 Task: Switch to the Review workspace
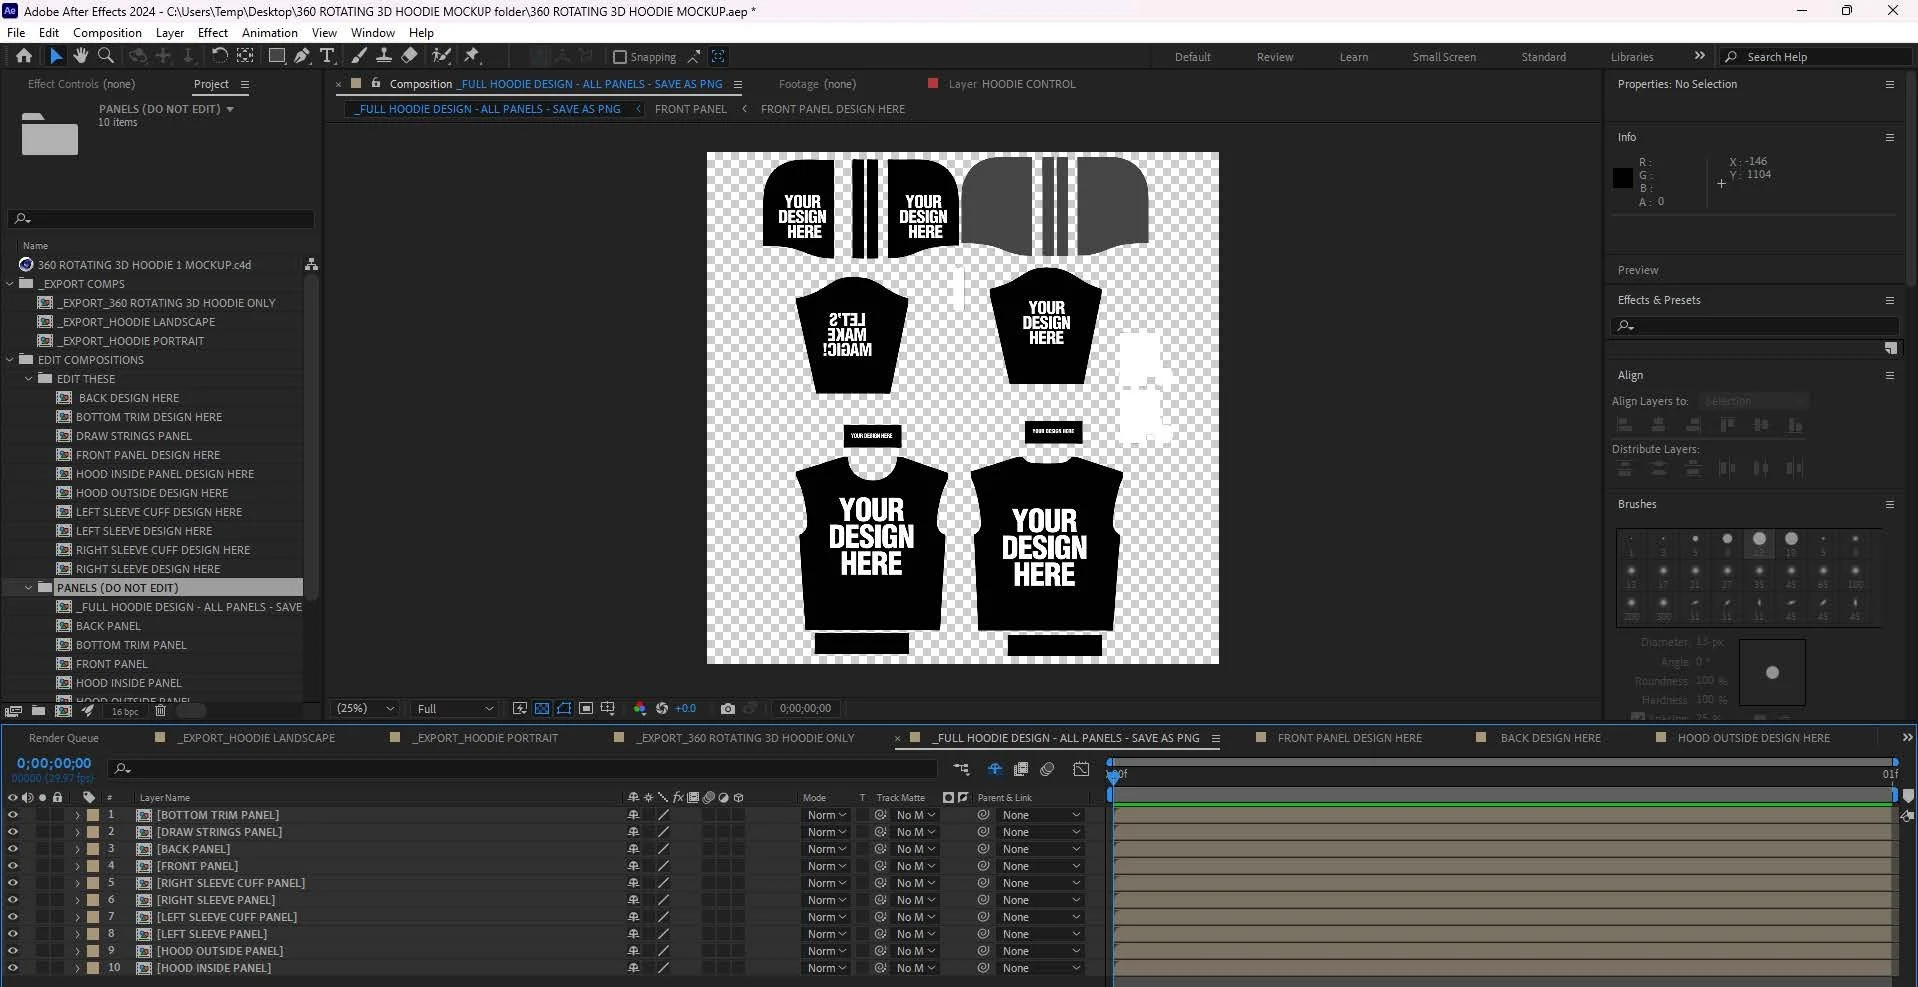(x=1275, y=57)
